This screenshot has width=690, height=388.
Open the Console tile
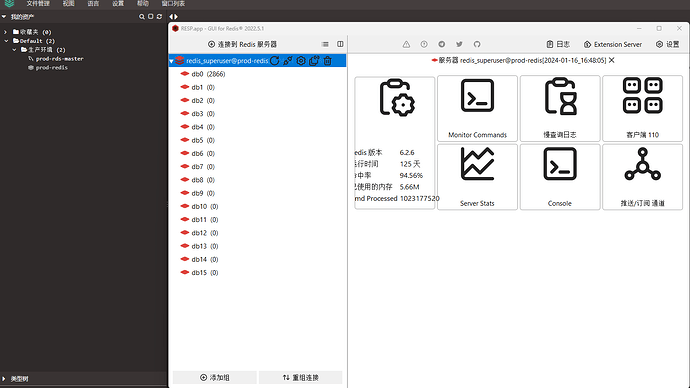click(x=560, y=177)
